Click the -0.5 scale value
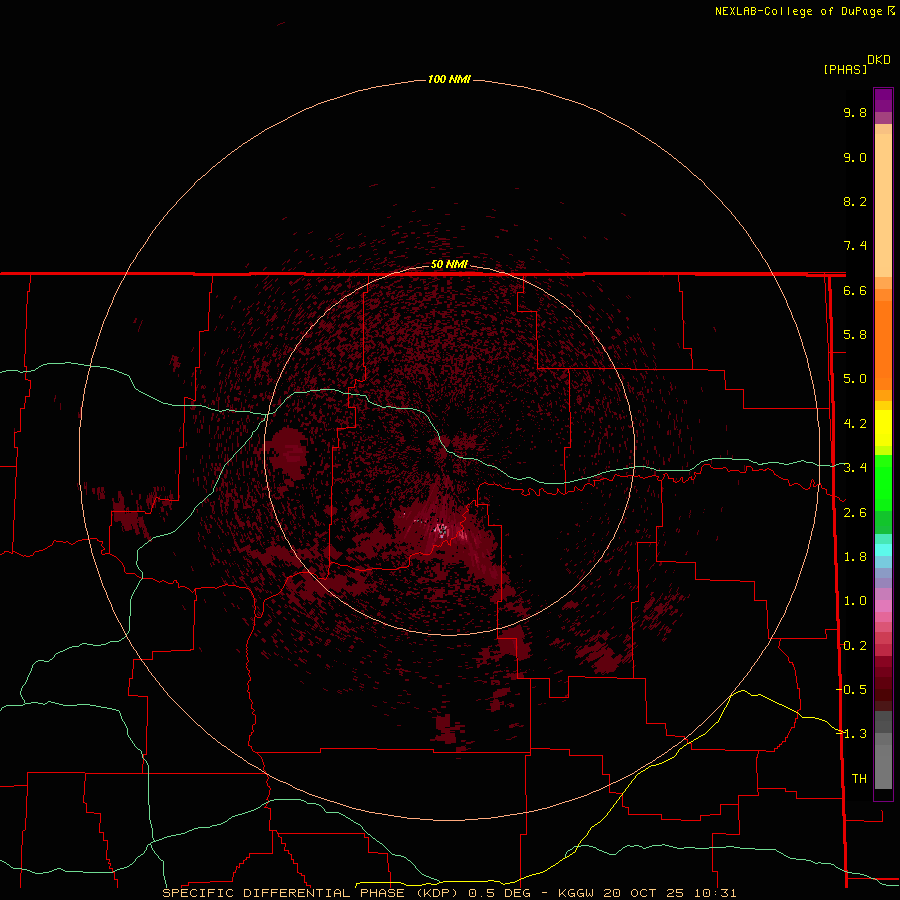The width and height of the screenshot is (900, 900). 851,690
